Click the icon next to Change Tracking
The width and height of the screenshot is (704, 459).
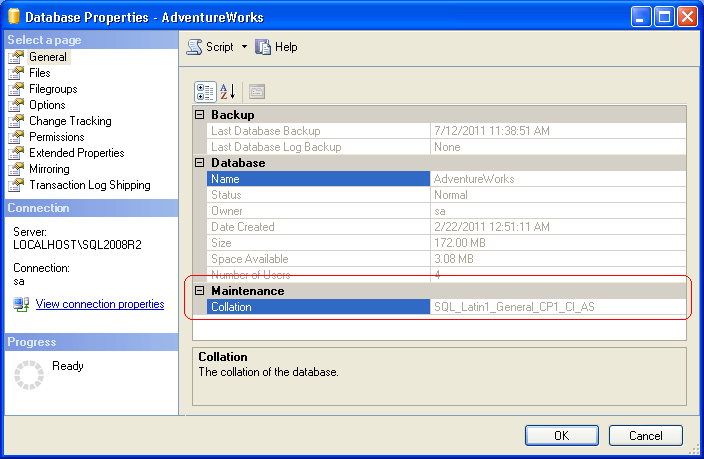[x=16, y=121]
